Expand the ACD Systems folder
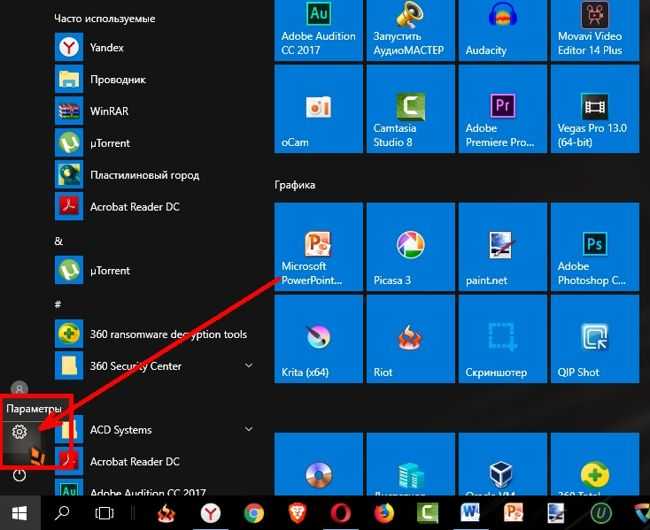Image resolution: width=650 pixels, height=530 pixels. click(155, 430)
